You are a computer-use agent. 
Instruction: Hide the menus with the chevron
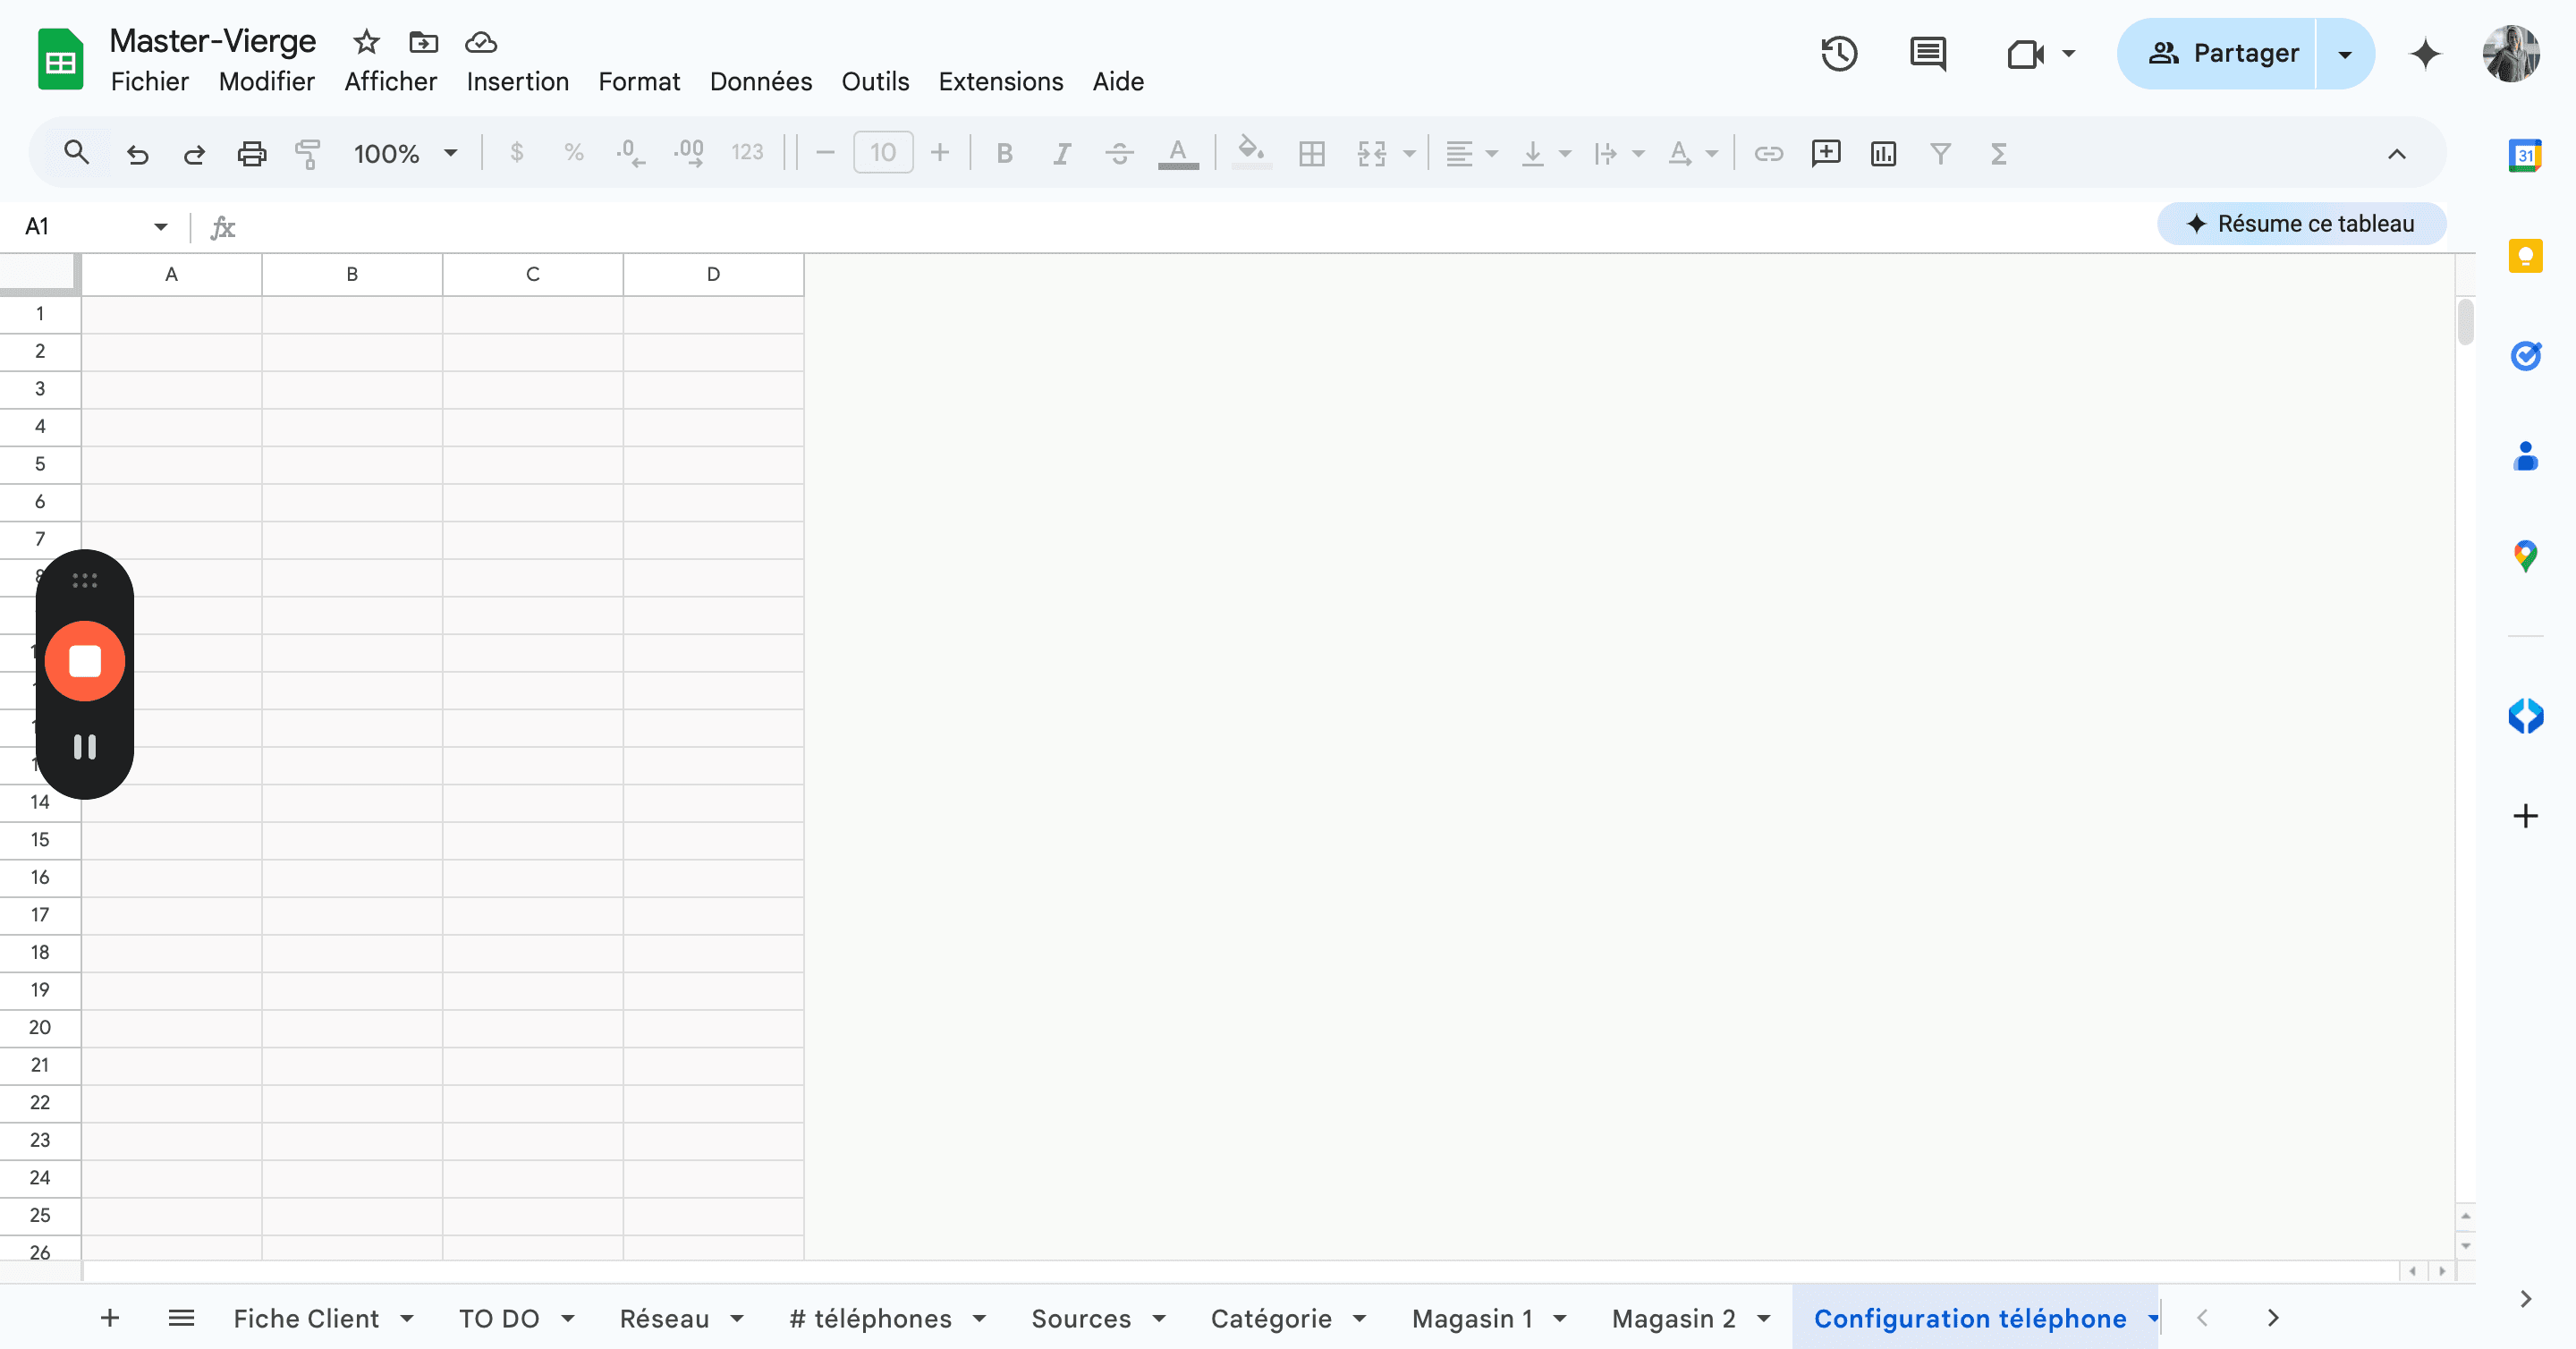pyautogui.click(x=2396, y=154)
